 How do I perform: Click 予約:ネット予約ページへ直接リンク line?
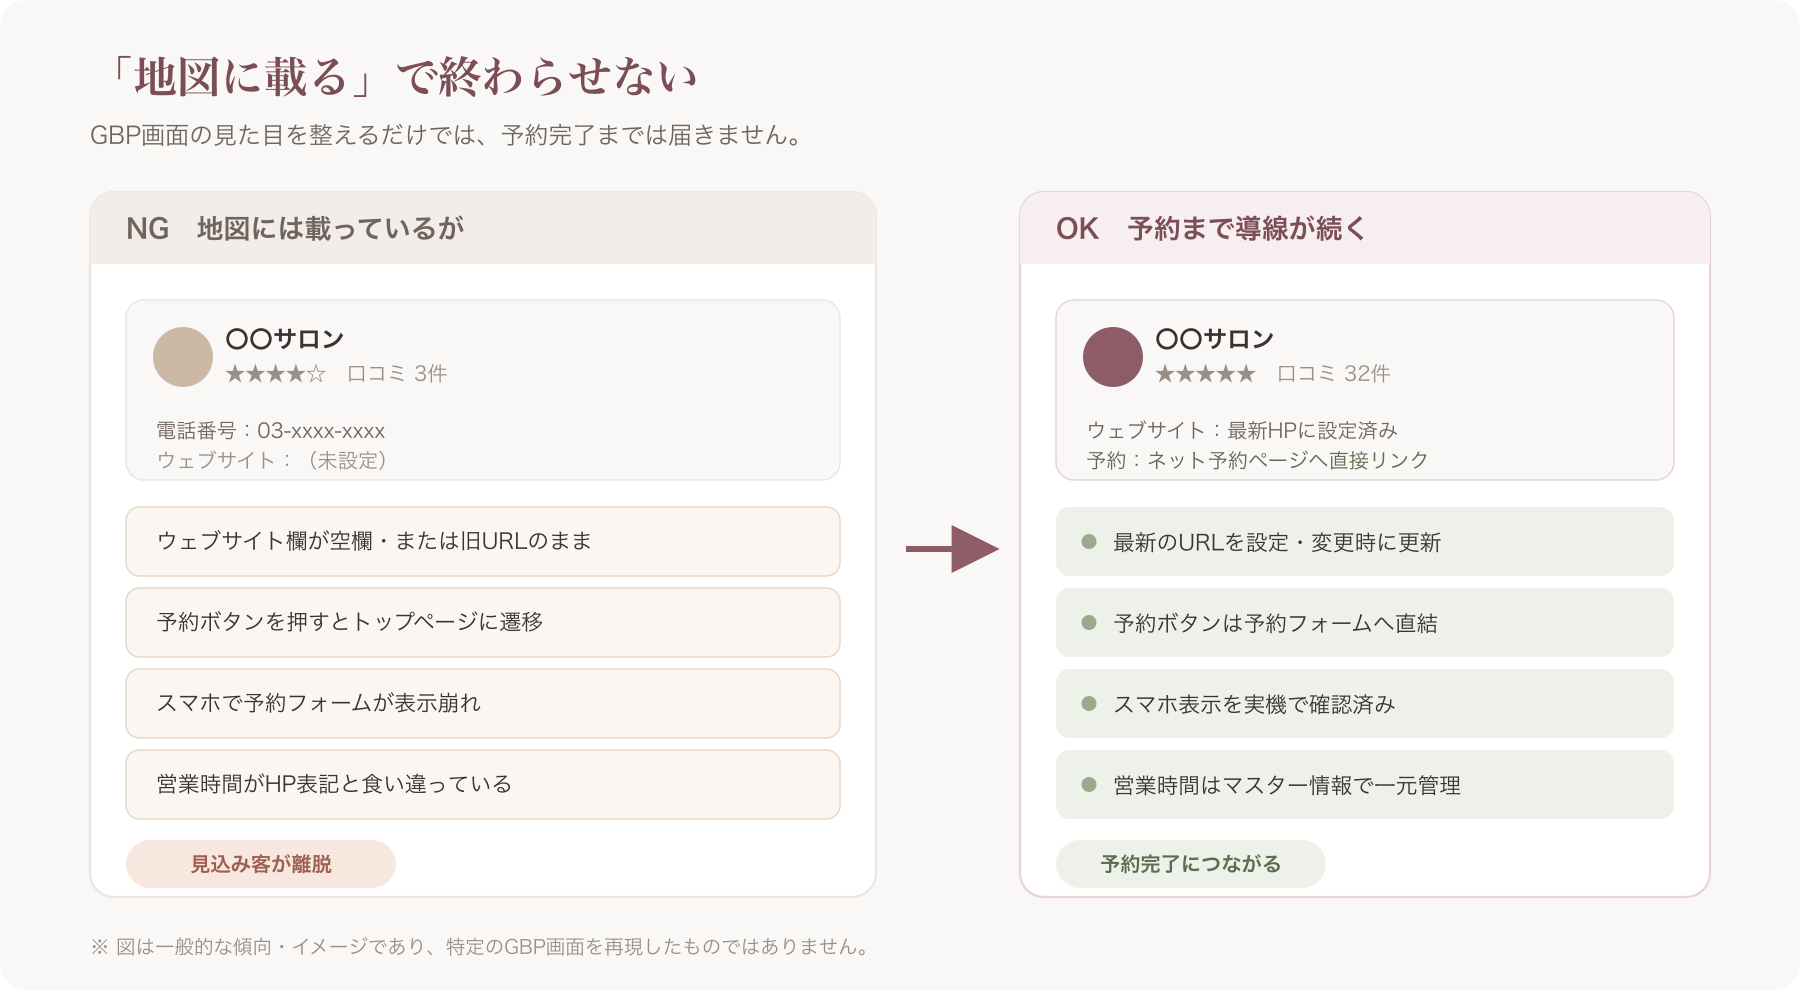tap(1257, 460)
